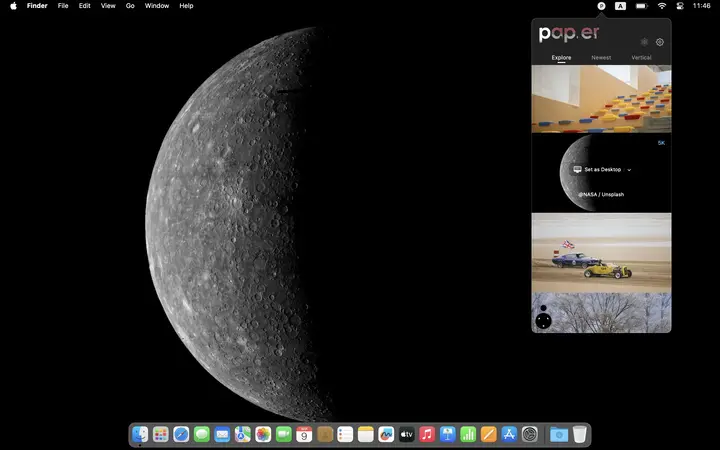This screenshot has height=450, width=720.
Task: Open the Go menu
Action: pos(130,6)
